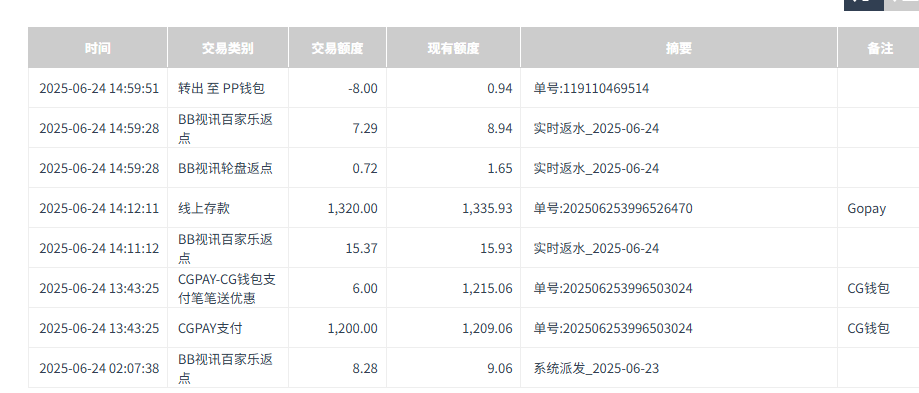Click the 14:59:28 timestamp in 轮盘返点 row
The width and height of the screenshot is (919, 393).
pos(99,169)
